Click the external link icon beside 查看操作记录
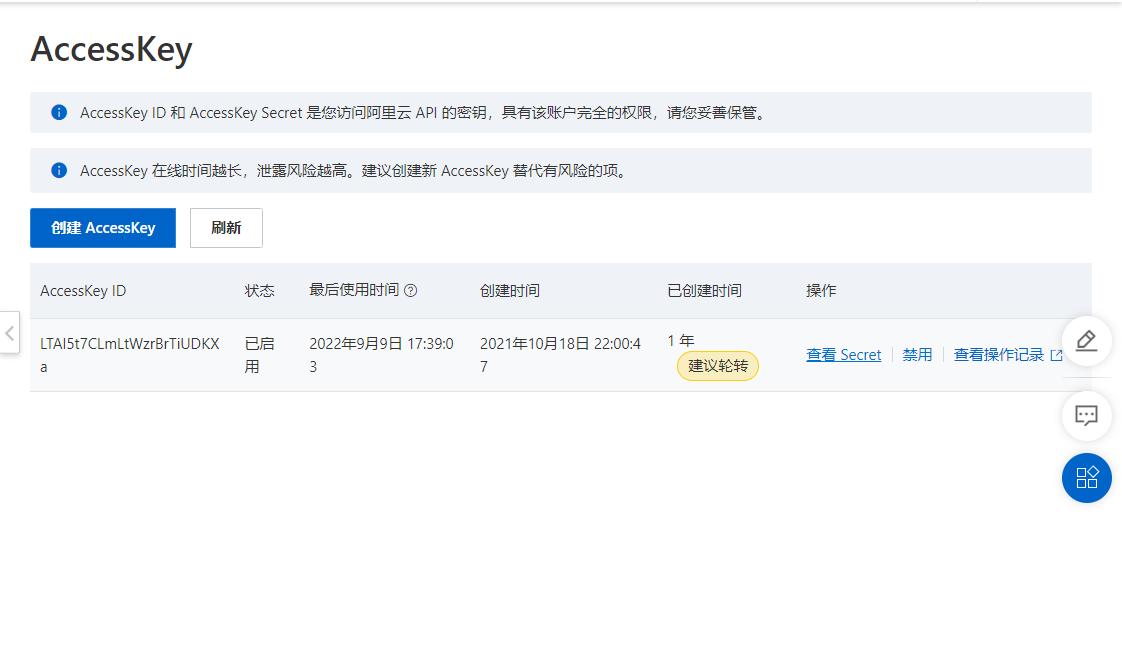This screenshot has height=662, width=1122. tap(1056, 355)
